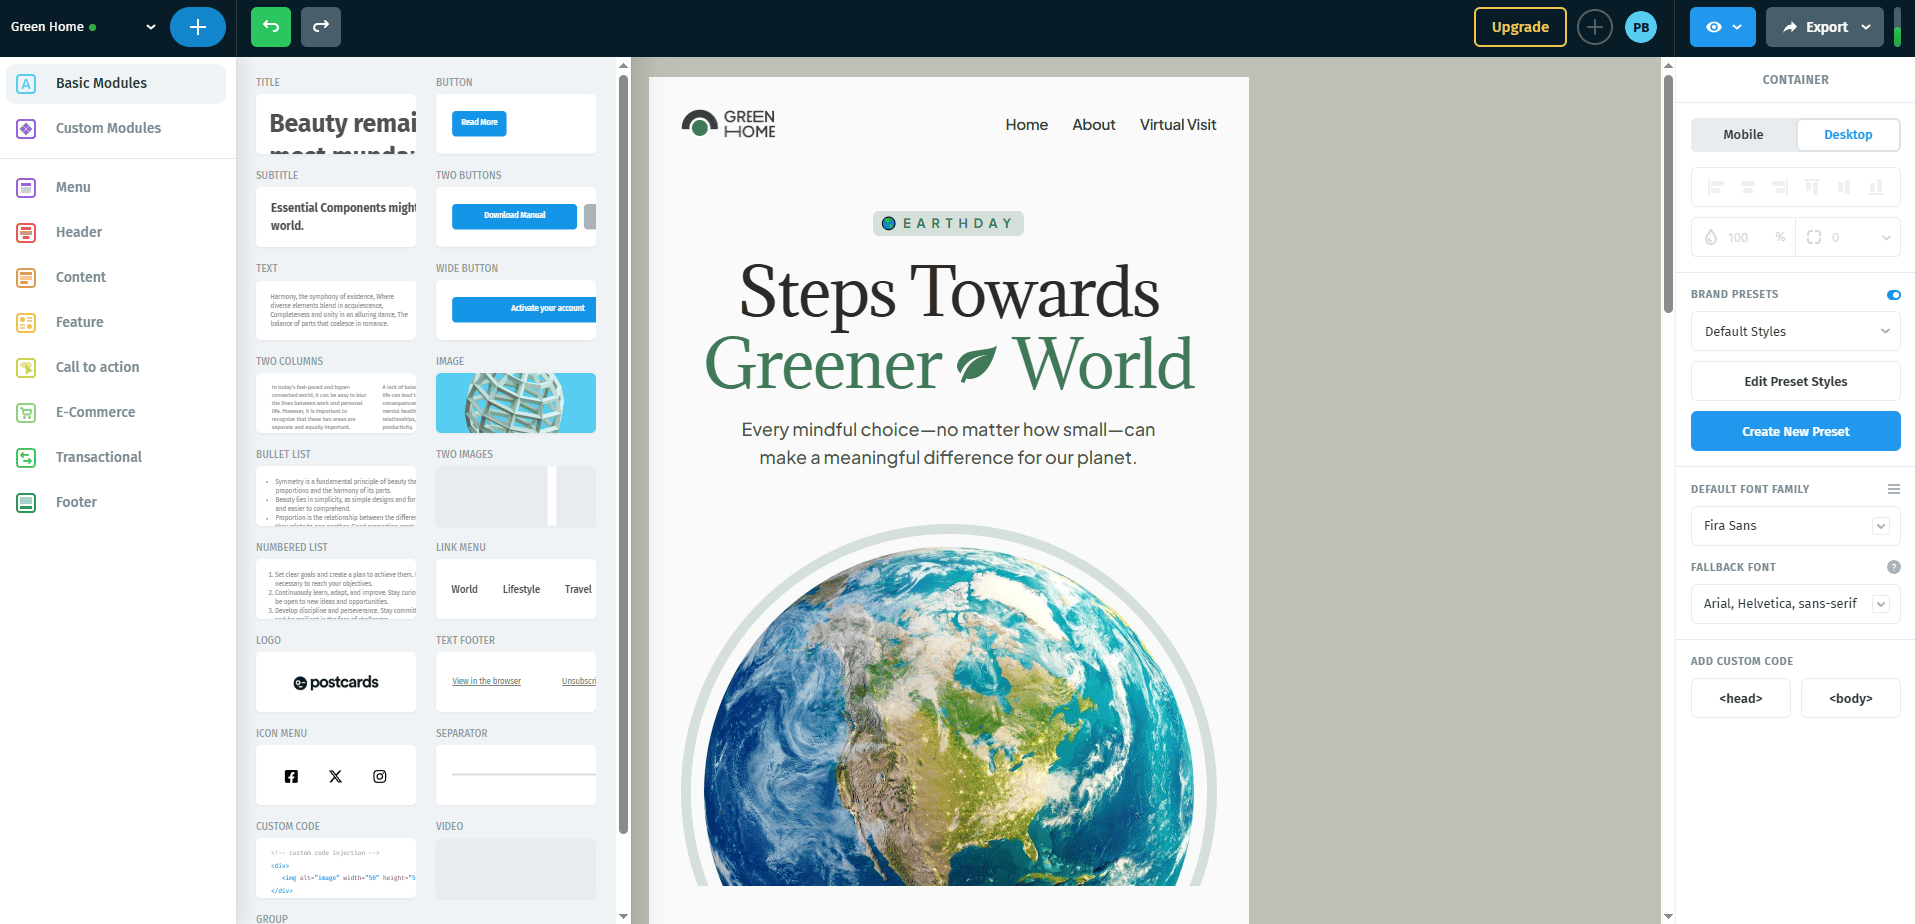This screenshot has width=1915, height=924.
Task: Click About in the email navigation
Action: coord(1094,125)
